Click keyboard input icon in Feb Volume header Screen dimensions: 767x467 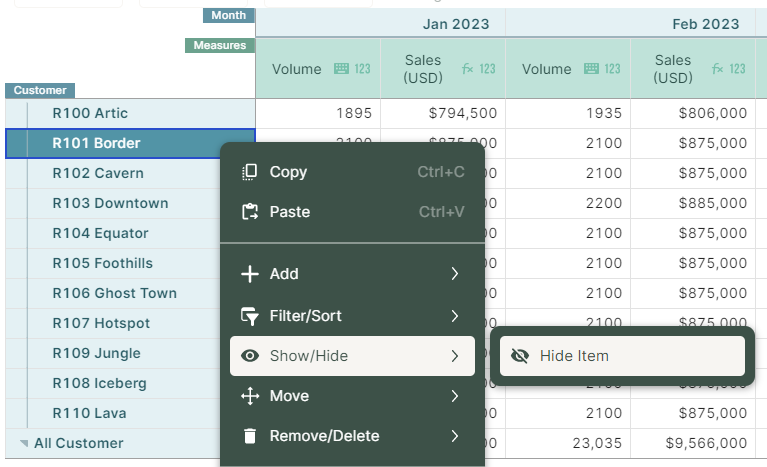tap(591, 68)
